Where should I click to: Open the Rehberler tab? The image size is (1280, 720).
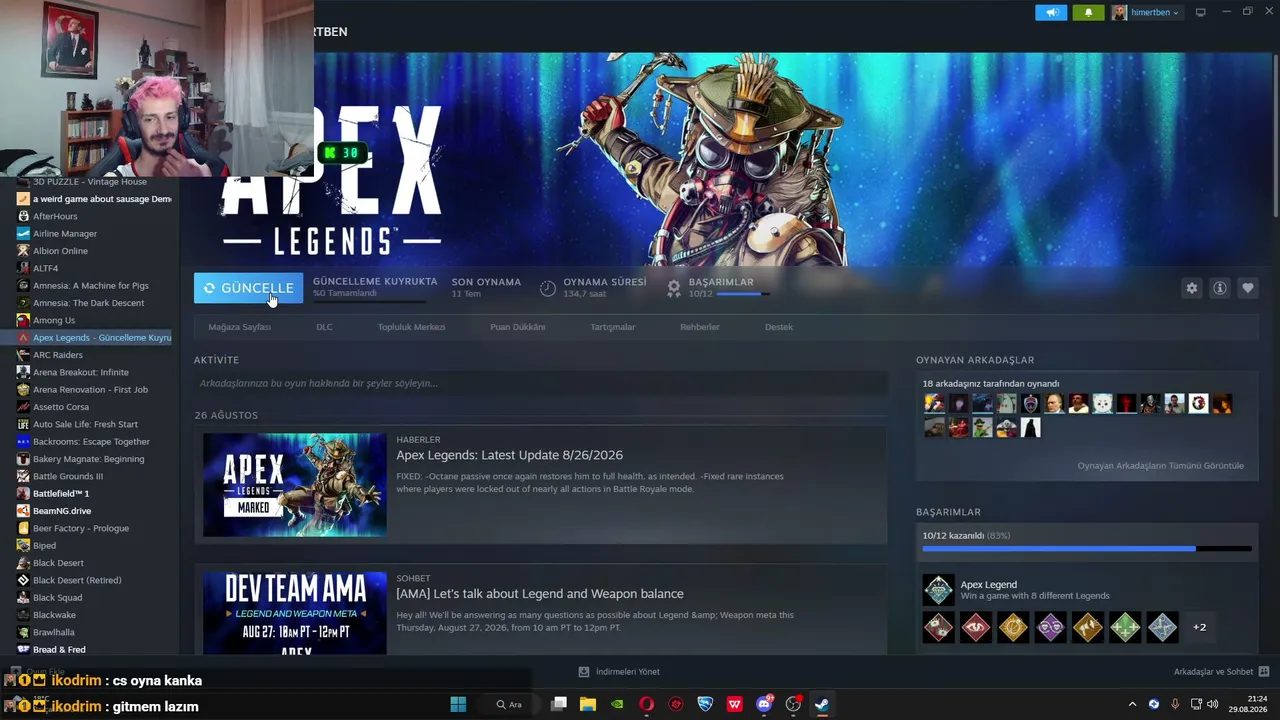click(x=700, y=327)
